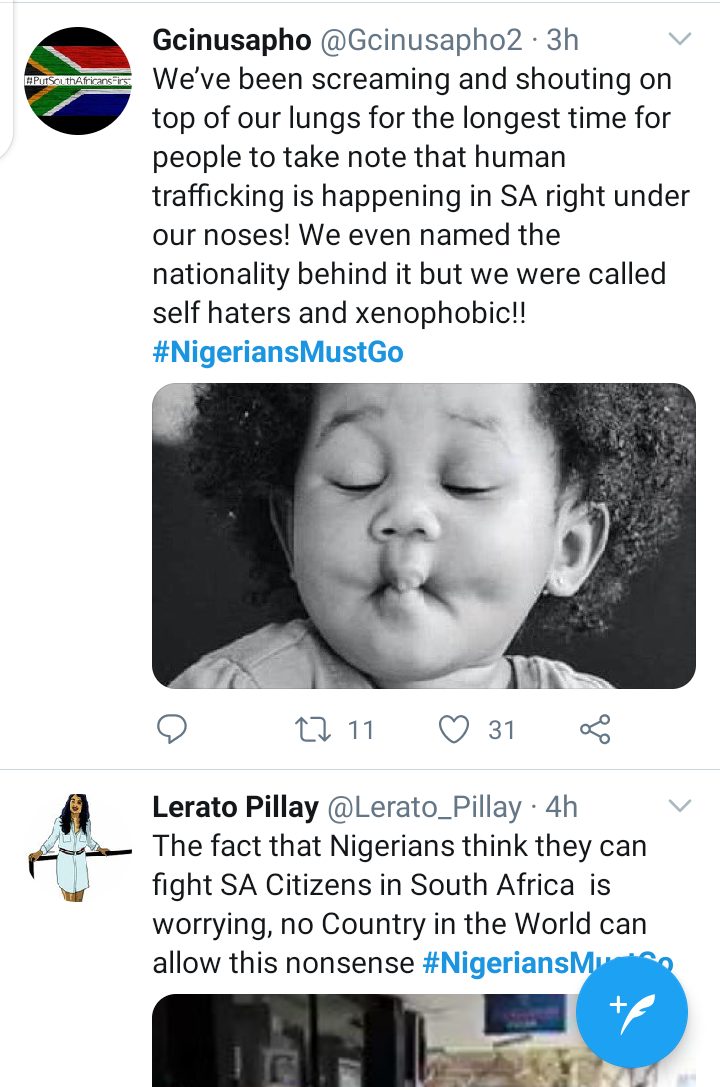Open the image in Lerato Pillay's tweet
This screenshot has height=1087, width=720.
point(360,1040)
